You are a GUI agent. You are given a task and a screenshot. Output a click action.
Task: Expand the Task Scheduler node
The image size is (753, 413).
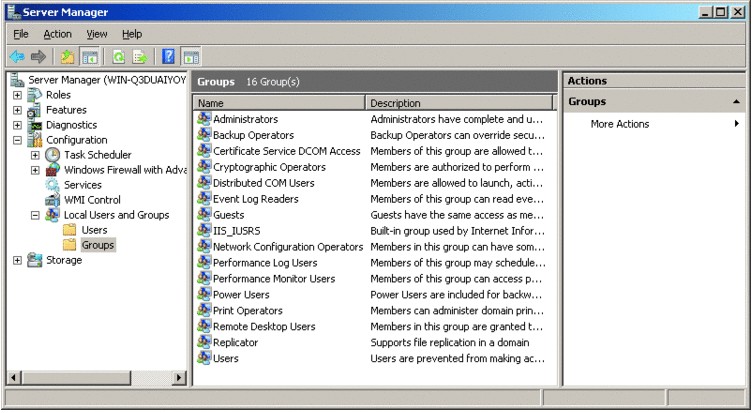(x=35, y=155)
